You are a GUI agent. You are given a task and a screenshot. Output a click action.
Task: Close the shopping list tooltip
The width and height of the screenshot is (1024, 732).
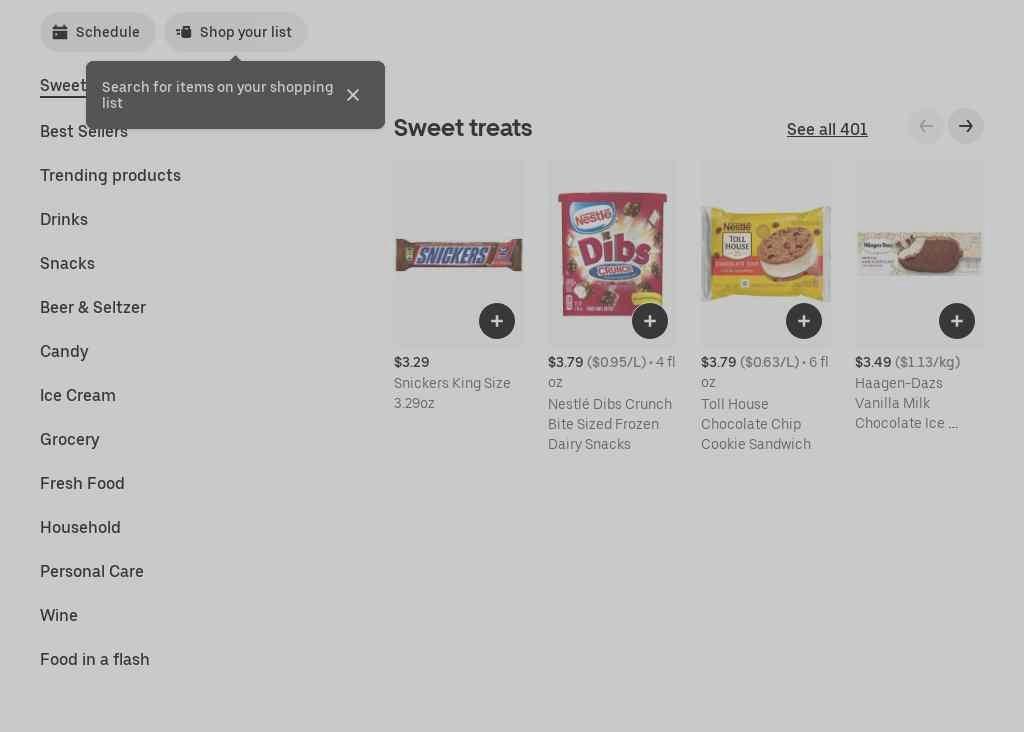[x=353, y=95]
